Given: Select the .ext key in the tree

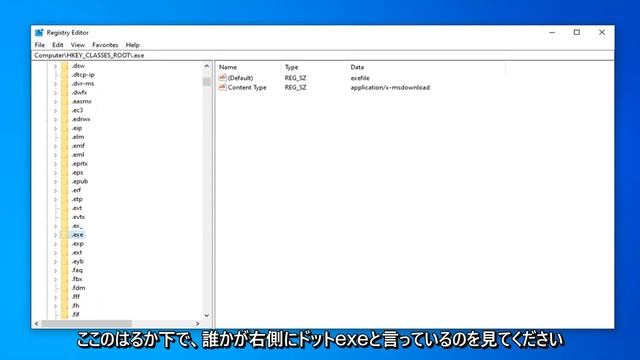Looking at the screenshot, I should pyautogui.click(x=77, y=253).
